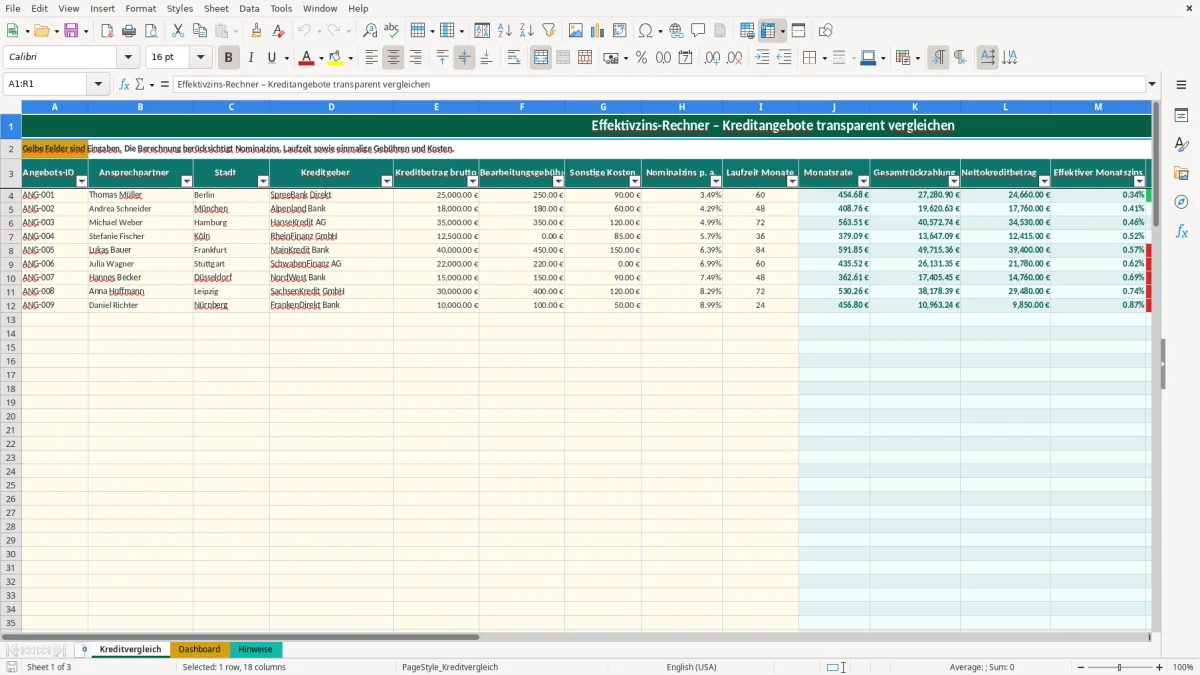The image size is (1200, 675).
Task: Click the Print icon
Action: [x=129, y=31]
